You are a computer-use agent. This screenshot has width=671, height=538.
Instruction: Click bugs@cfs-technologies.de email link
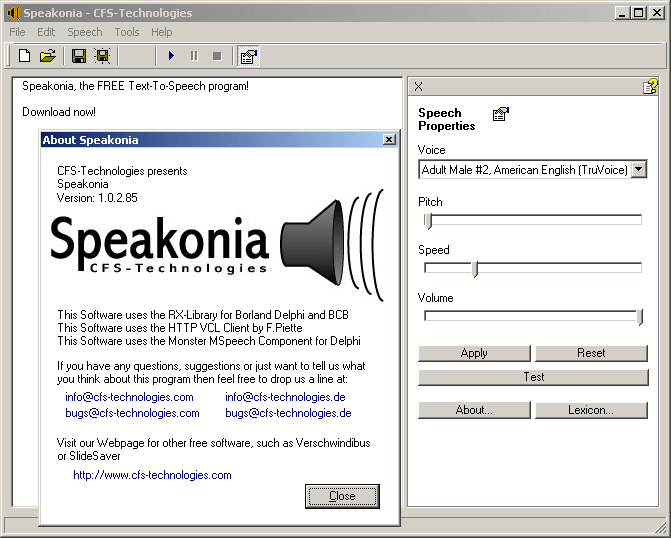point(288,413)
